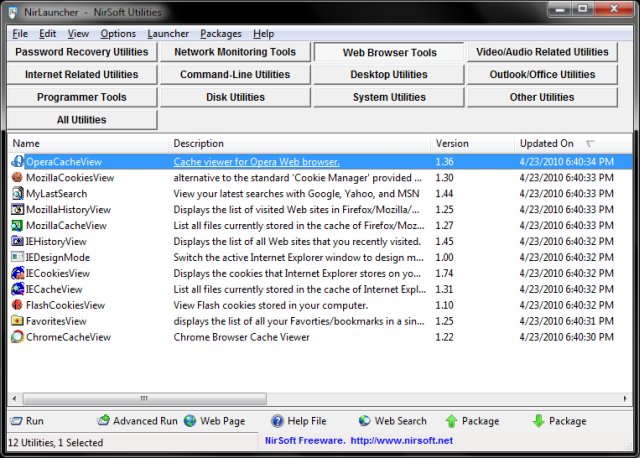Click 'Chrome Browser Cache Viewer' description
The image size is (640, 458).
coord(242,337)
